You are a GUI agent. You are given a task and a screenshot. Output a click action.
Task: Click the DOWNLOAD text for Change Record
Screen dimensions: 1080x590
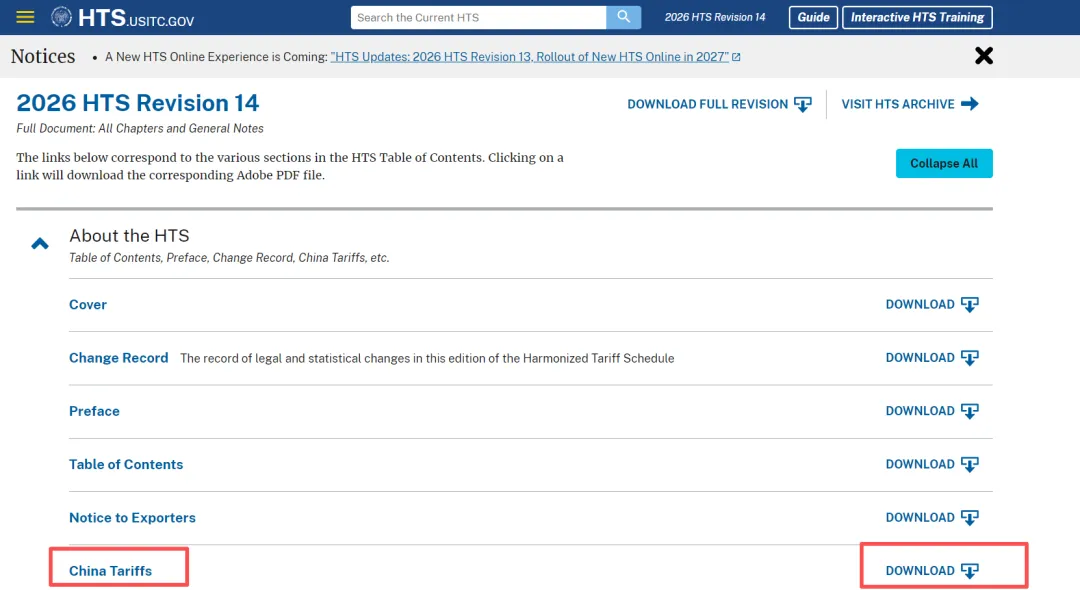pyautogui.click(x=920, y=357)
